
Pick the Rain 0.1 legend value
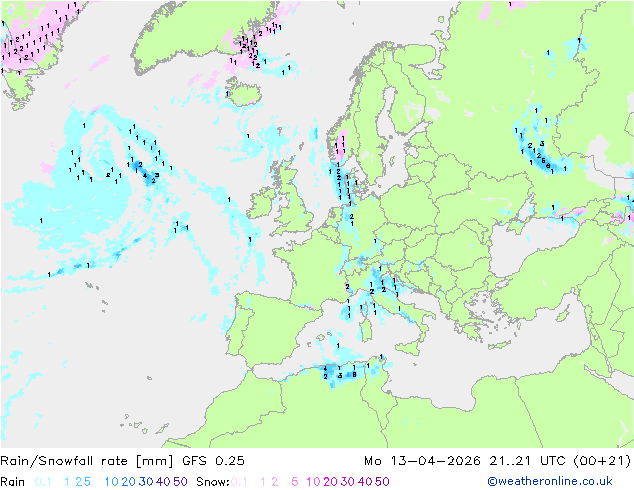coord(43,482)
